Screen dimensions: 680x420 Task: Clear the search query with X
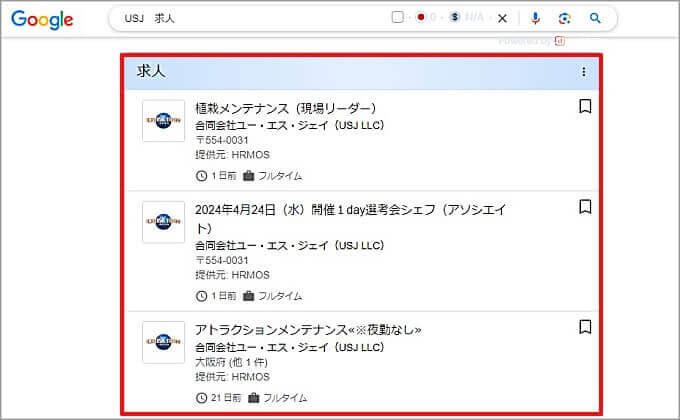[502, 18]
